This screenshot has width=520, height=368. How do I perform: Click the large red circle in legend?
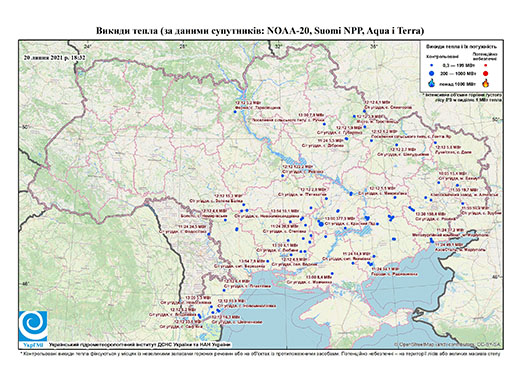(x=485, y=74)
